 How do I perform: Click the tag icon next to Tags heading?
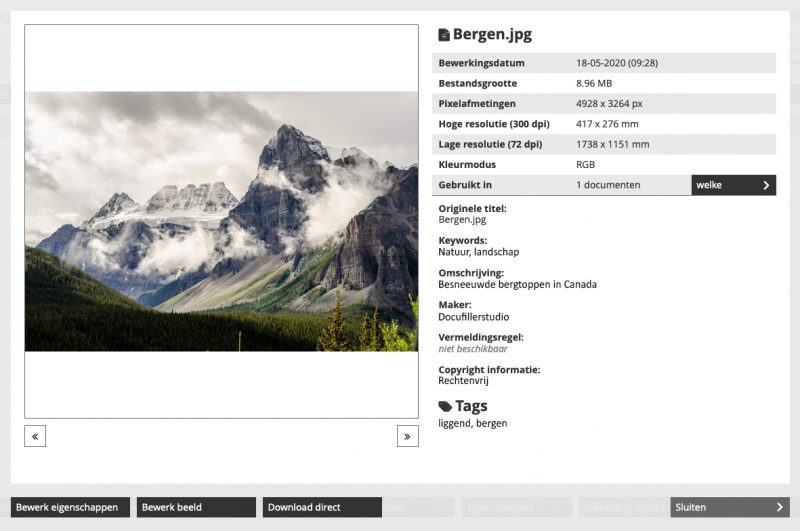(x=445, y=407)
